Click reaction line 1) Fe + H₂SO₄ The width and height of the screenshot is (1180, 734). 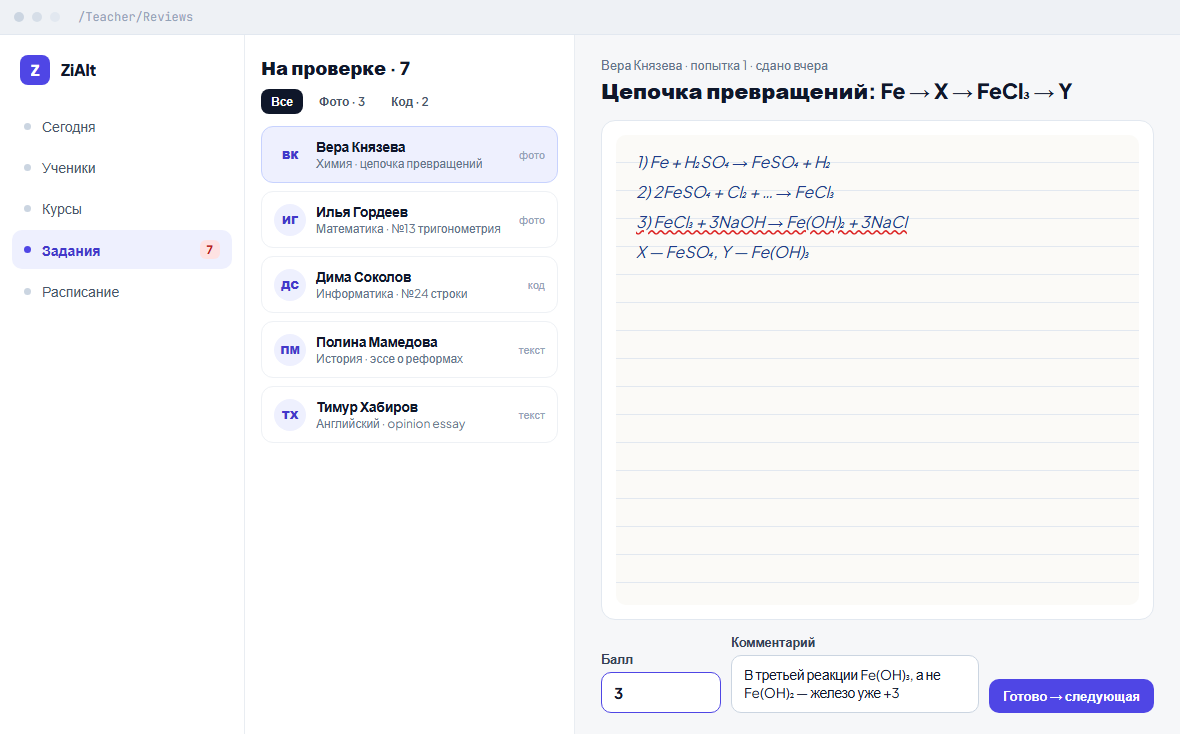pos(734,163)
